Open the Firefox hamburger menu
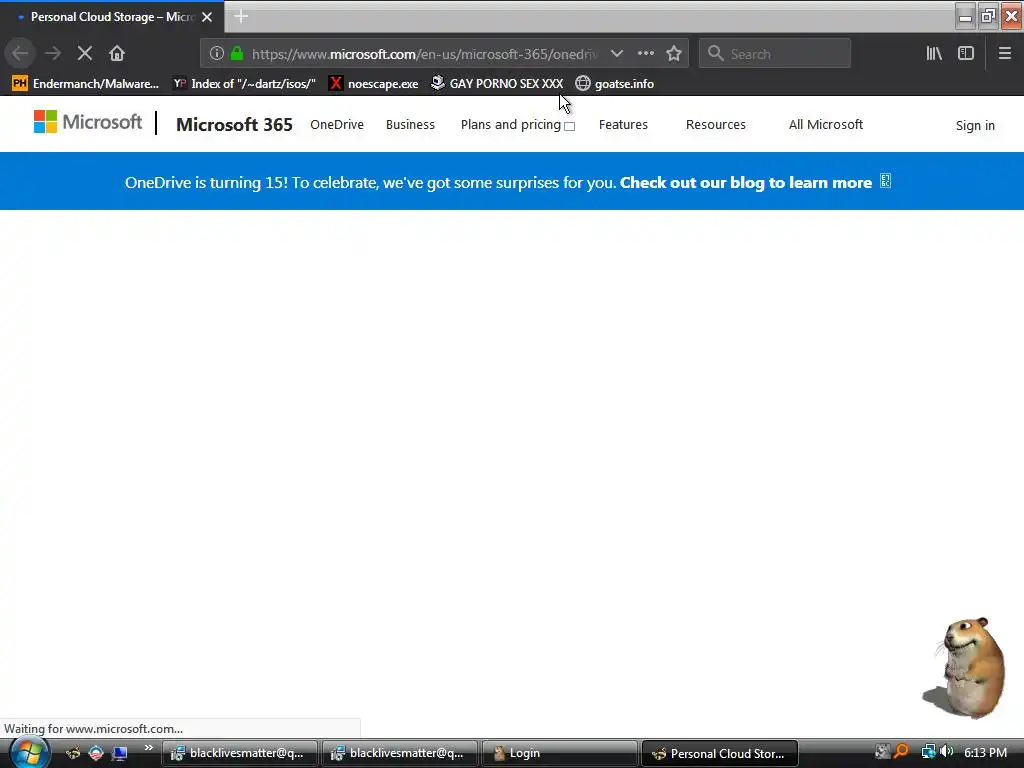 click(x=1004, y=54)
